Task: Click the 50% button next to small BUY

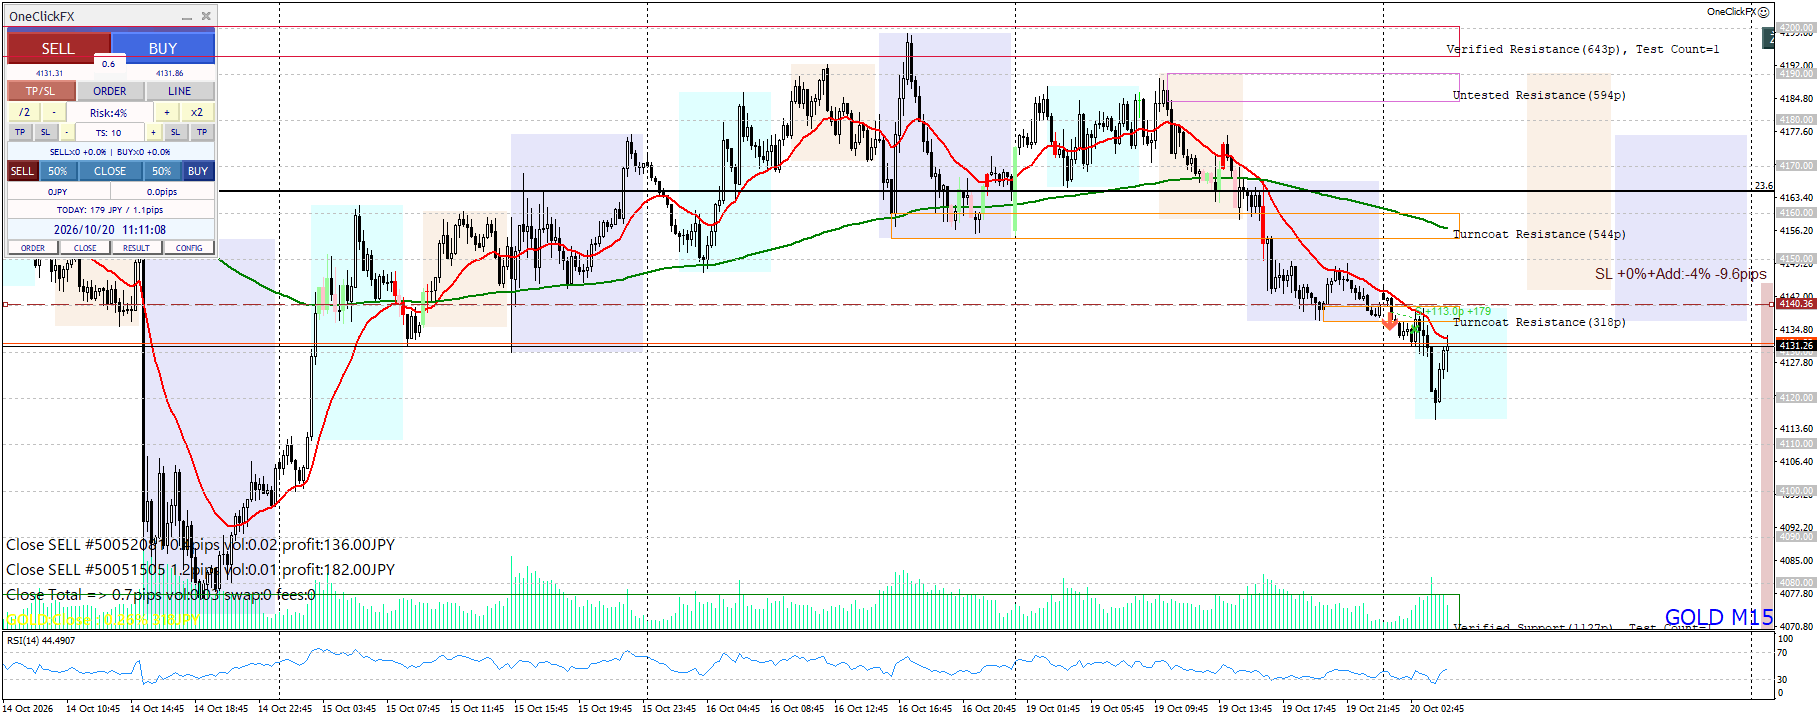Action: click(x=162, y=171)
